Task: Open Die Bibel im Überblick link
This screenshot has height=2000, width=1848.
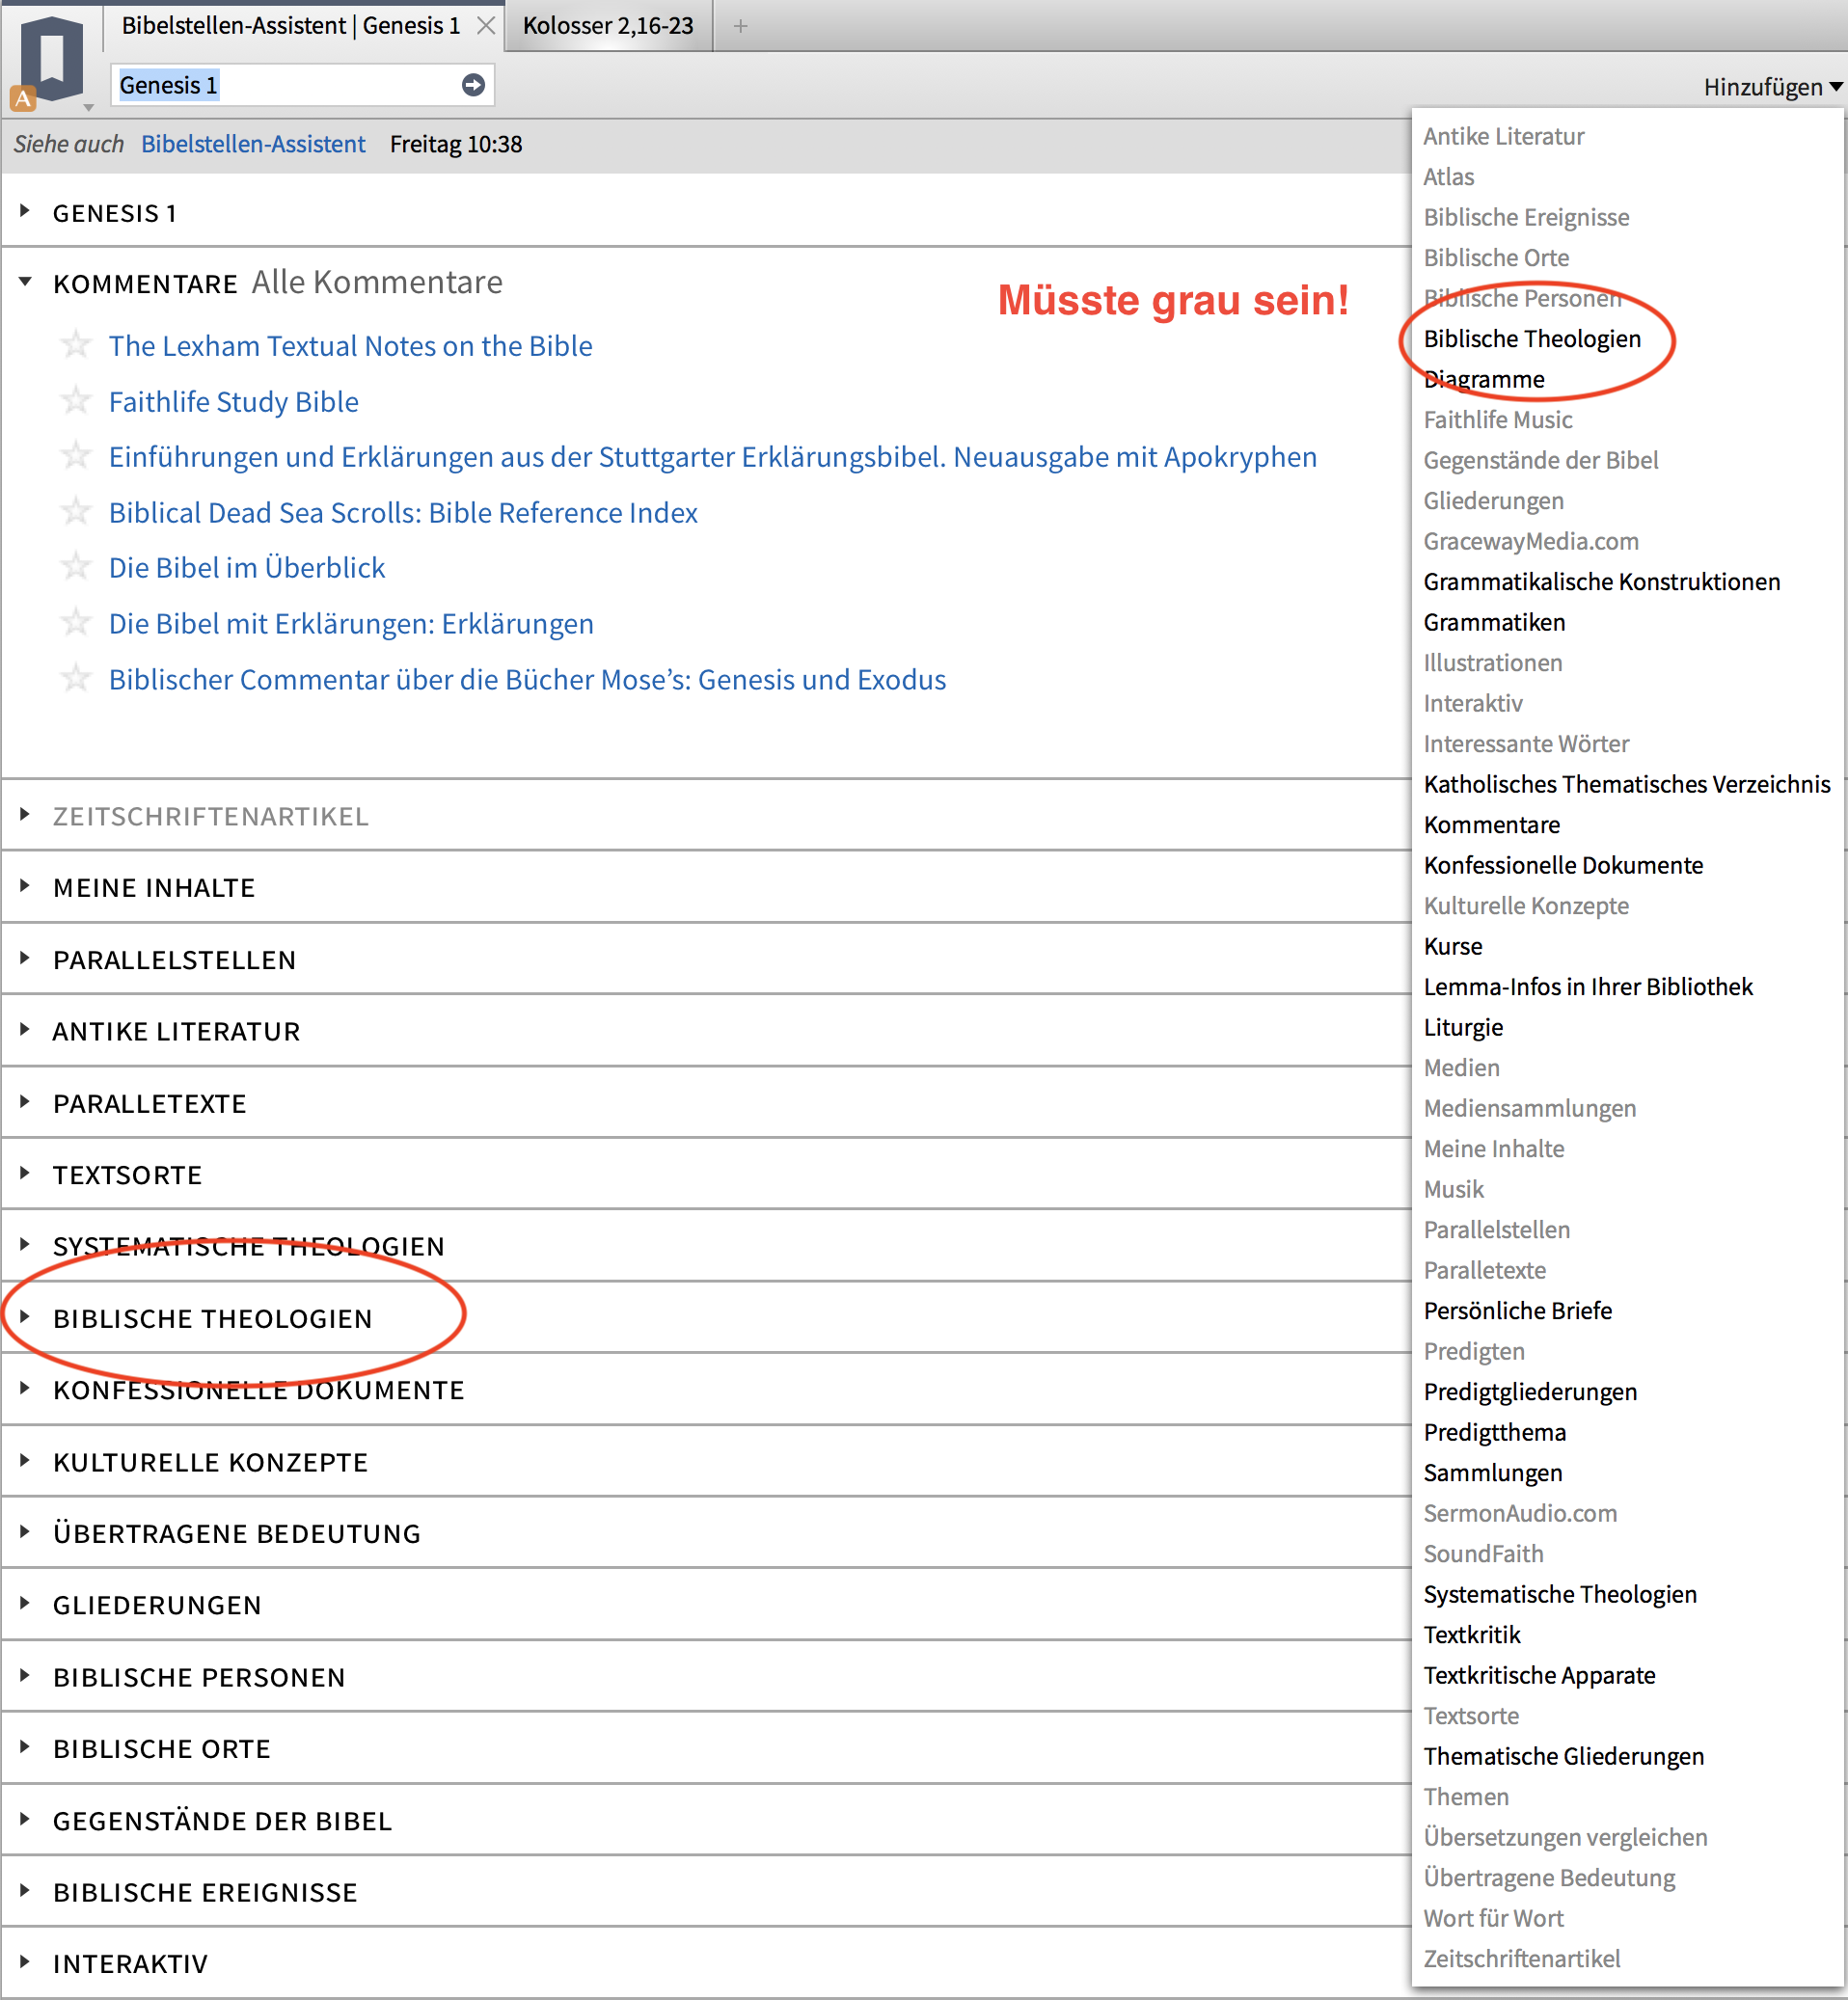Action: click(x=247, y=568)
